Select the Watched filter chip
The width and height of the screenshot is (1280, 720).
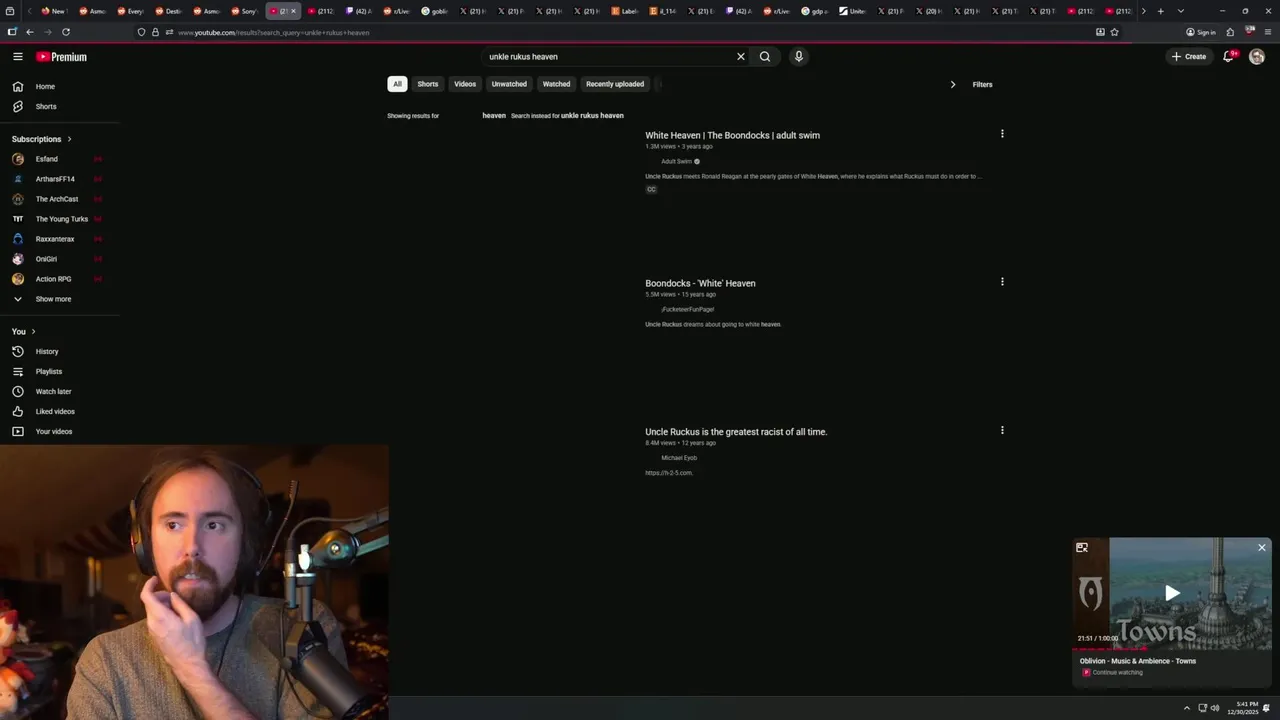(556, 84)
